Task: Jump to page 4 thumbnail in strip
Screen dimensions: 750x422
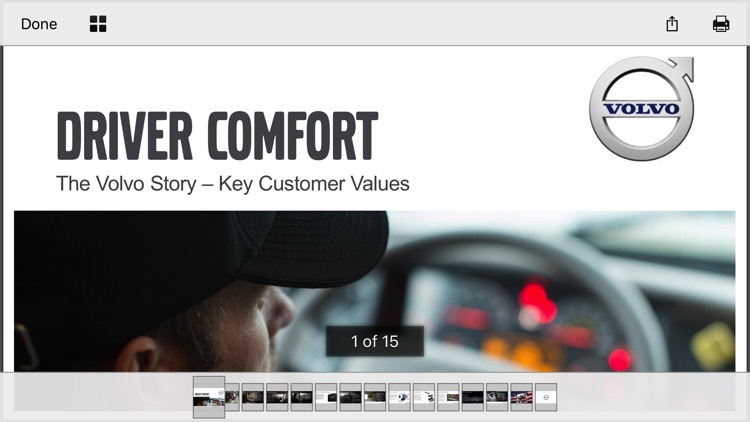Action: (277, 397)
